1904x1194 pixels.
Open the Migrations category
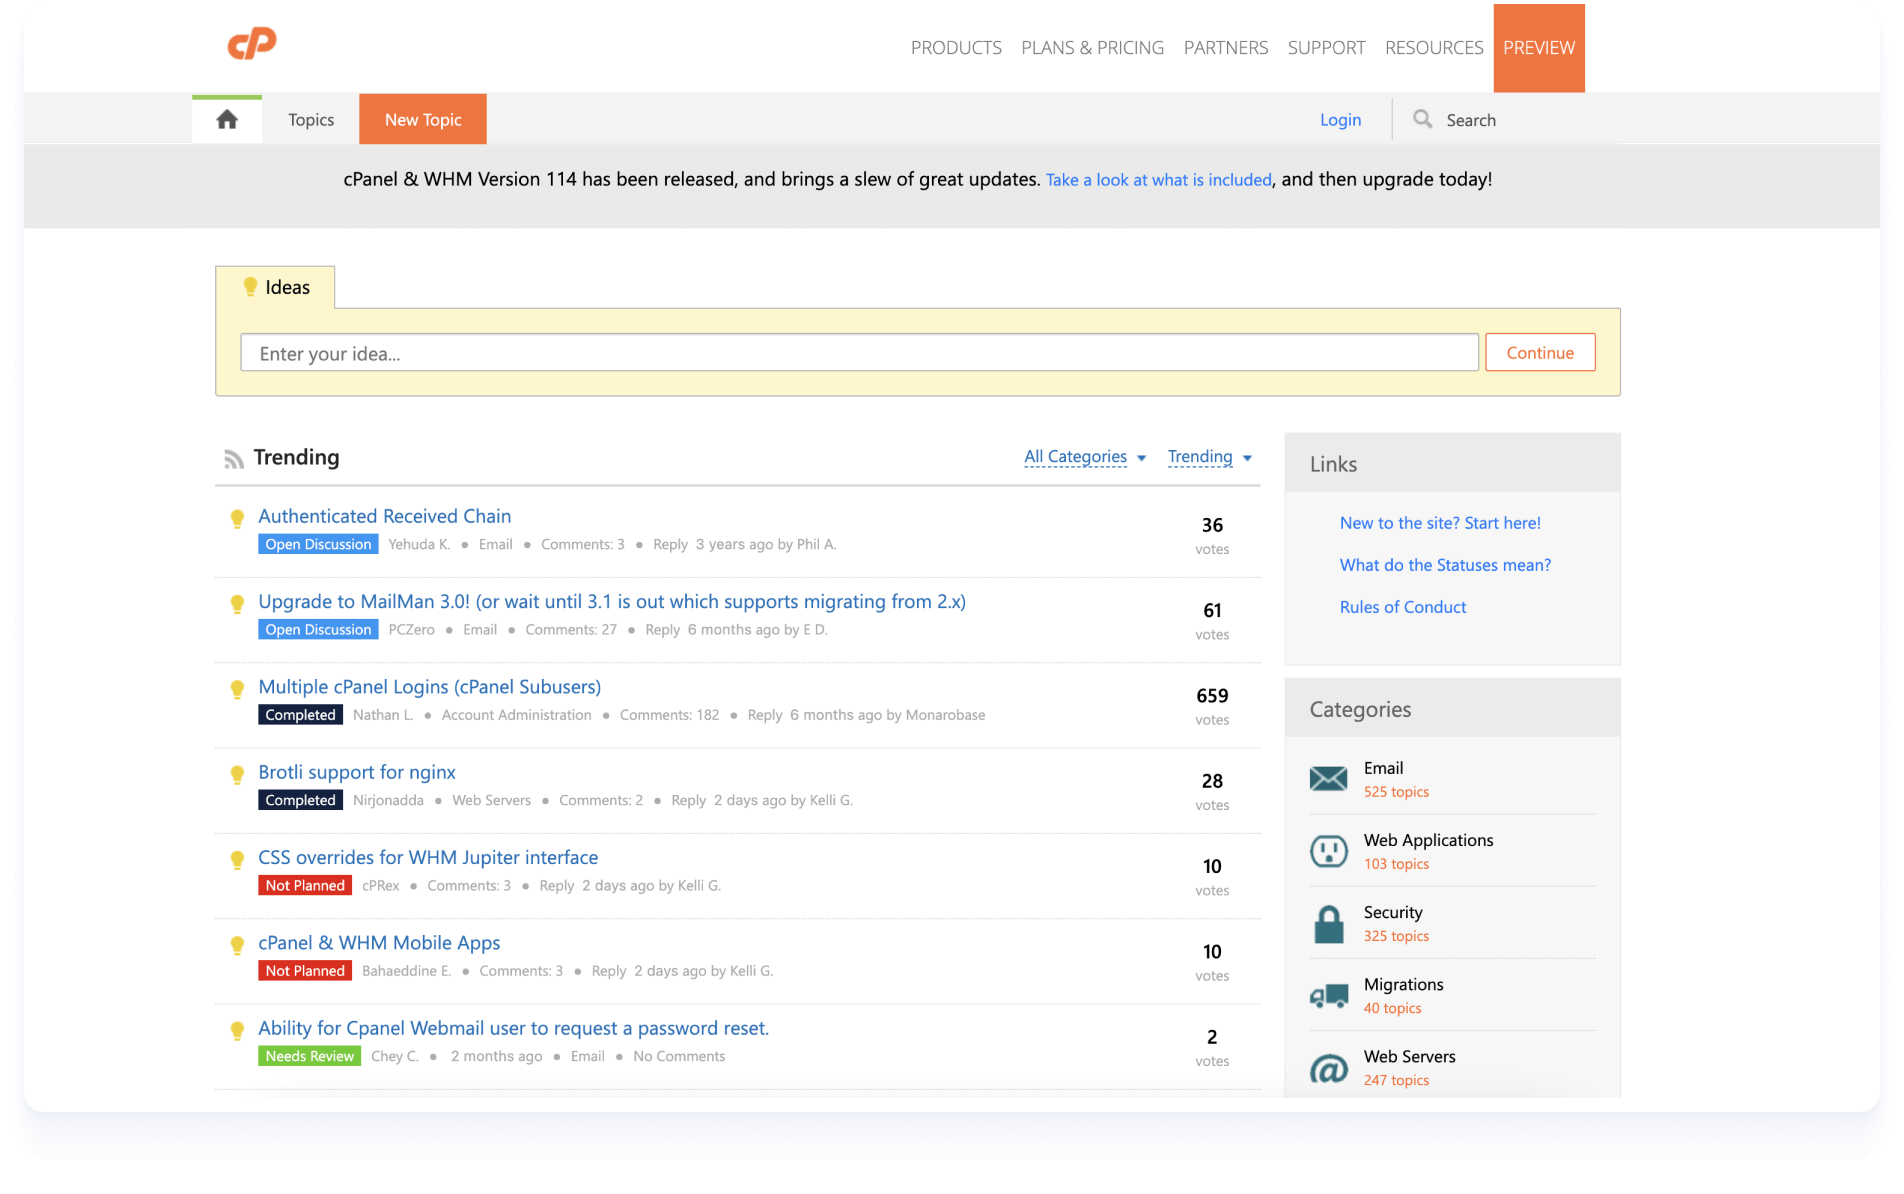point(1403,984)
